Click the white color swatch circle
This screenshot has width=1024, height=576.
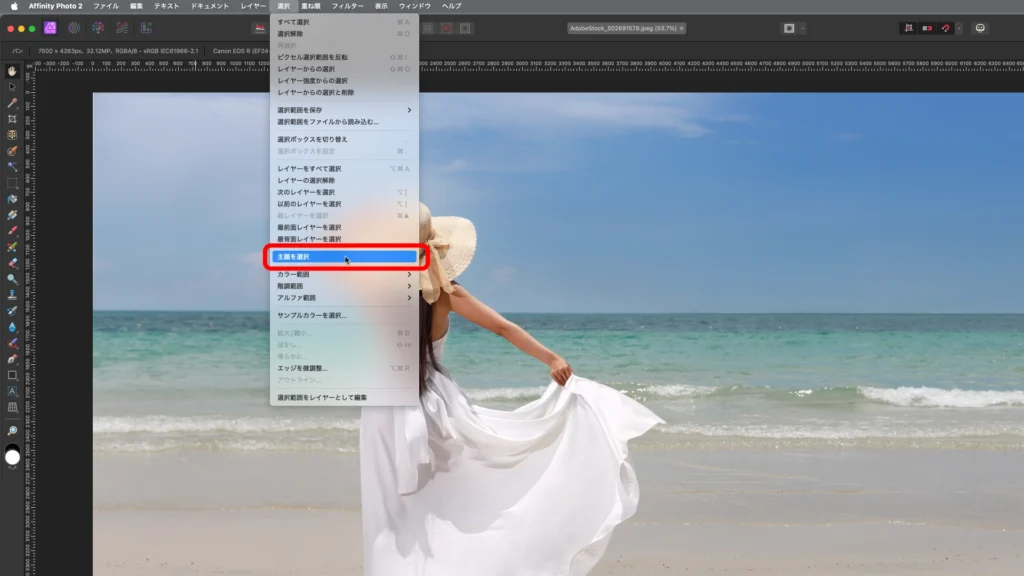click(12, 457)
